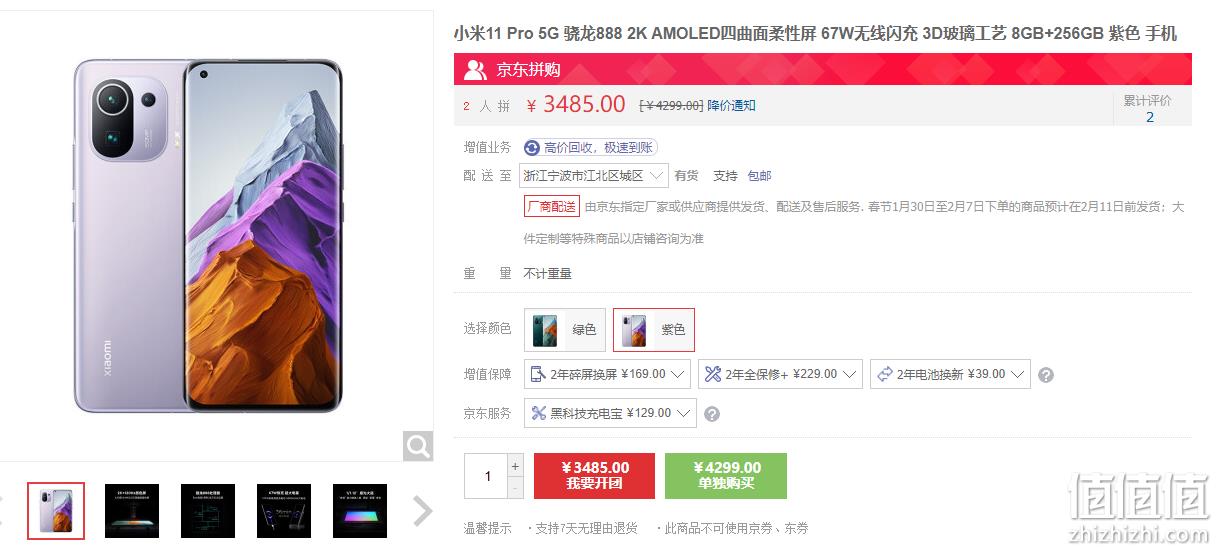Open the 2年电池换新 ¥39.00 dropdown
The width and height of the screenshot is (1218, 552).
pos(950,375)
